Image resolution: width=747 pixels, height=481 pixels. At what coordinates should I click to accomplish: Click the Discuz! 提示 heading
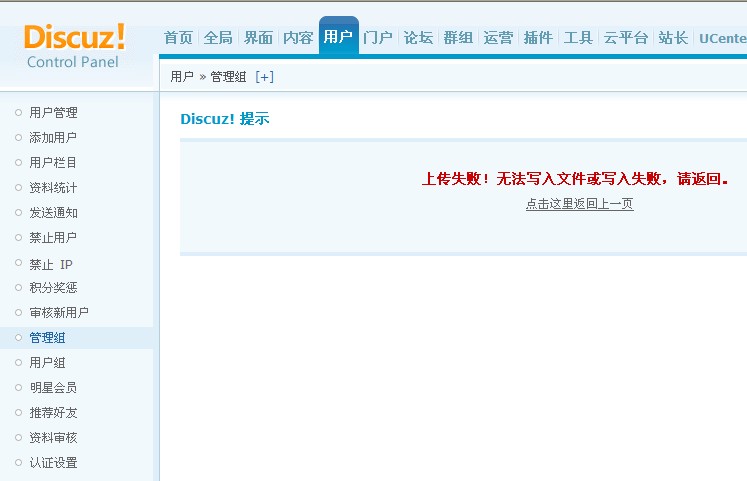point(225,119)
